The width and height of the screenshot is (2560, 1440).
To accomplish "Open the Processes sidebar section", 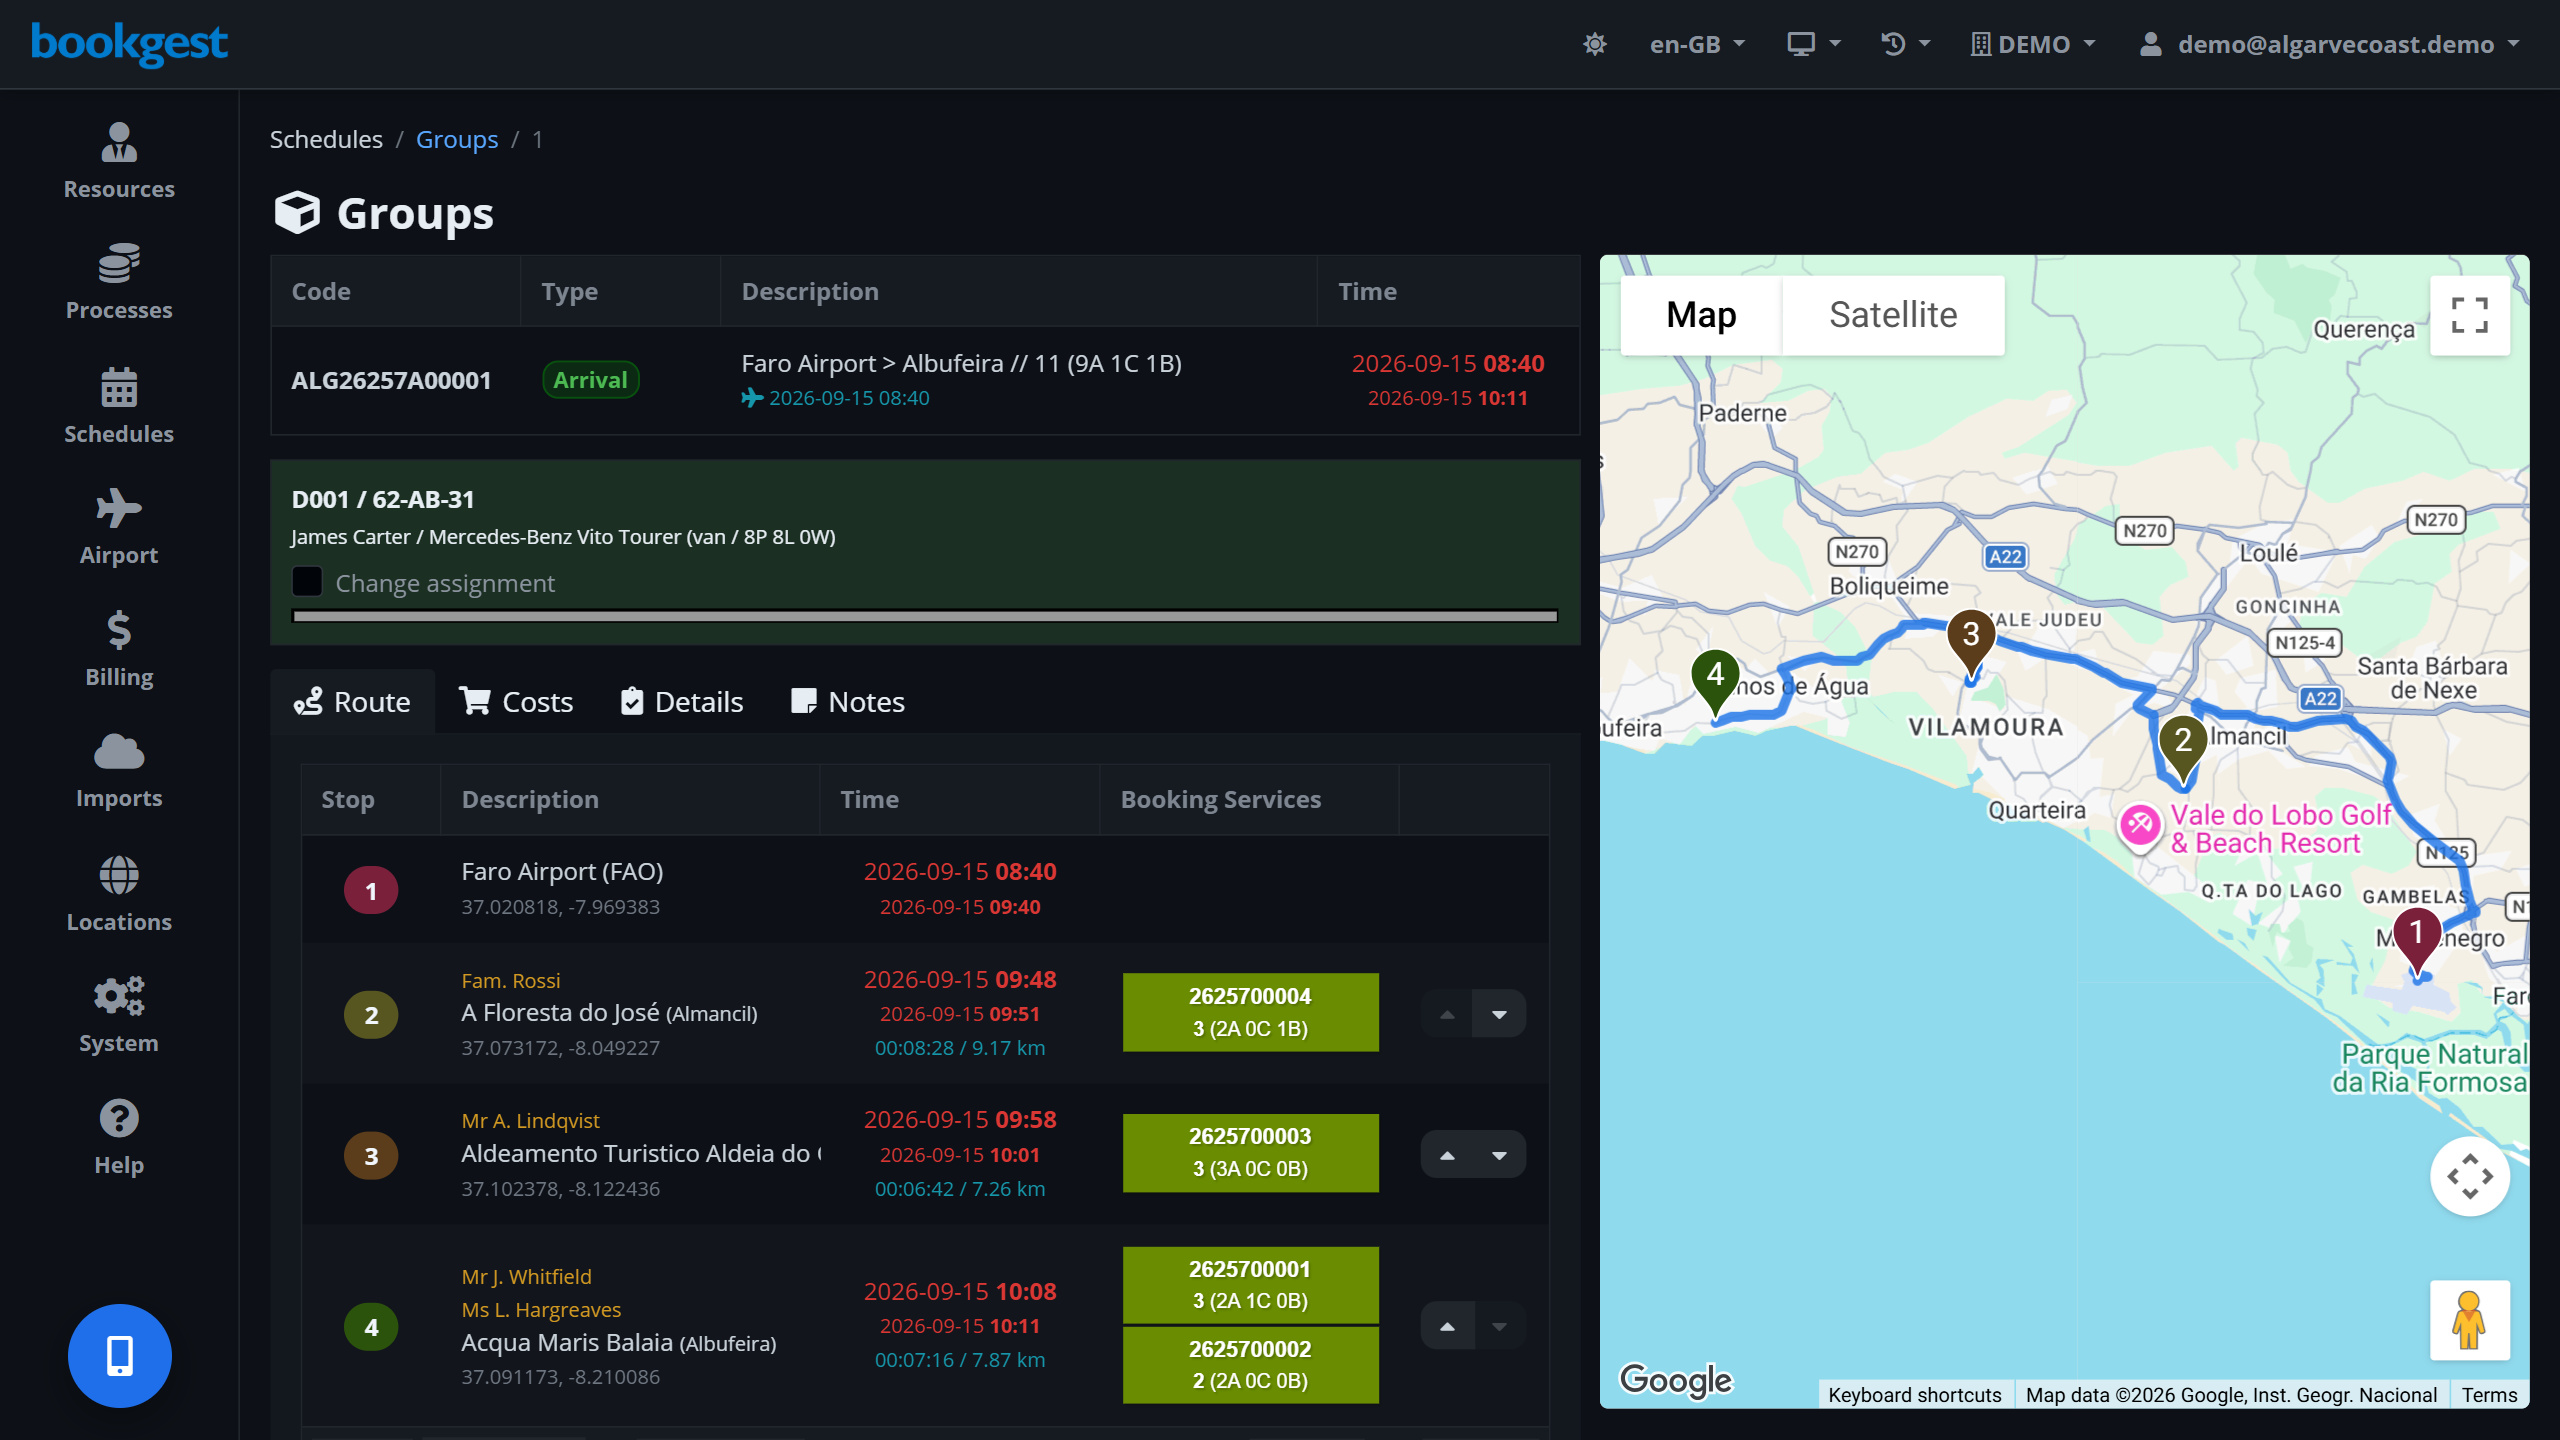I will (119, 282).
